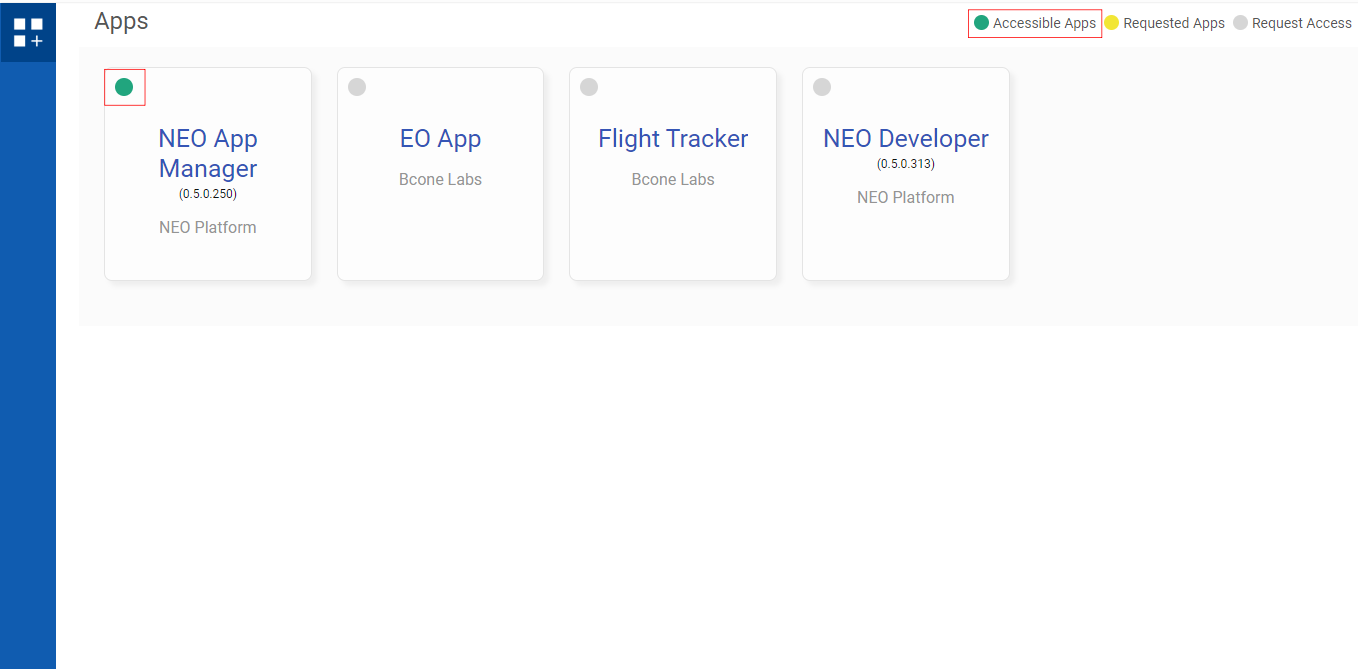Click gray status dot on NEO Developer card

tap(822, 87)
